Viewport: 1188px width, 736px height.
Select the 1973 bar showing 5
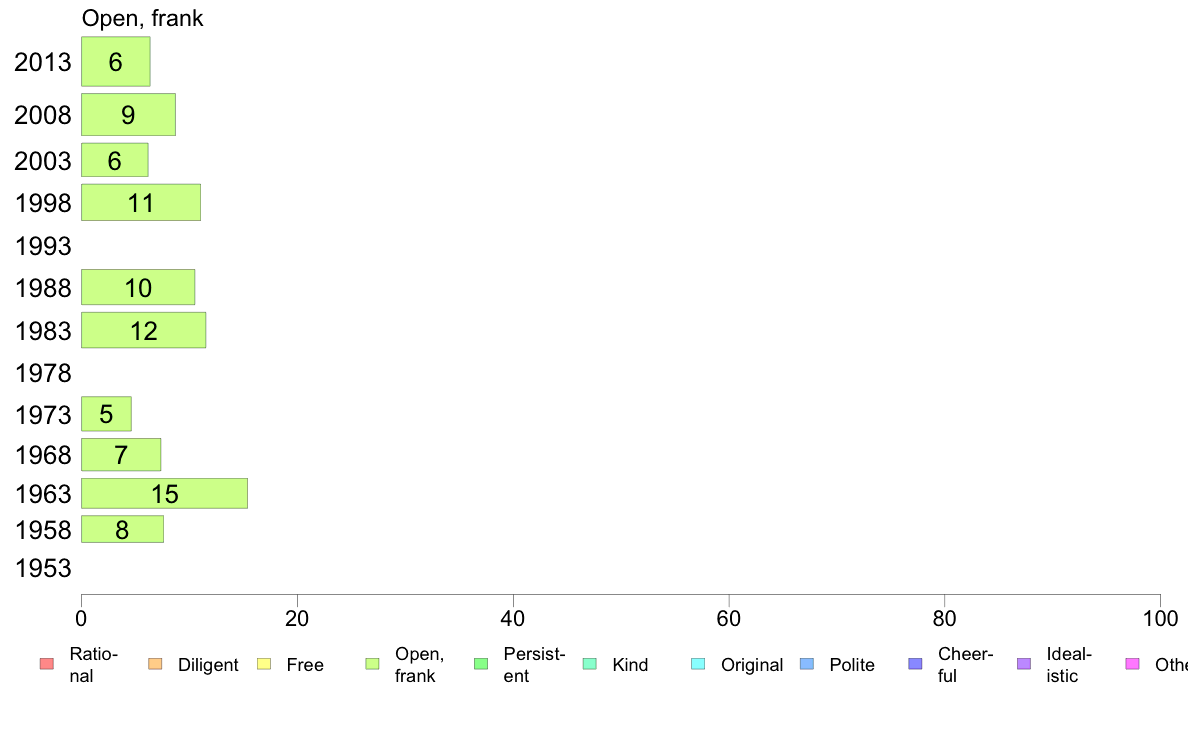(x=107, y=414)
